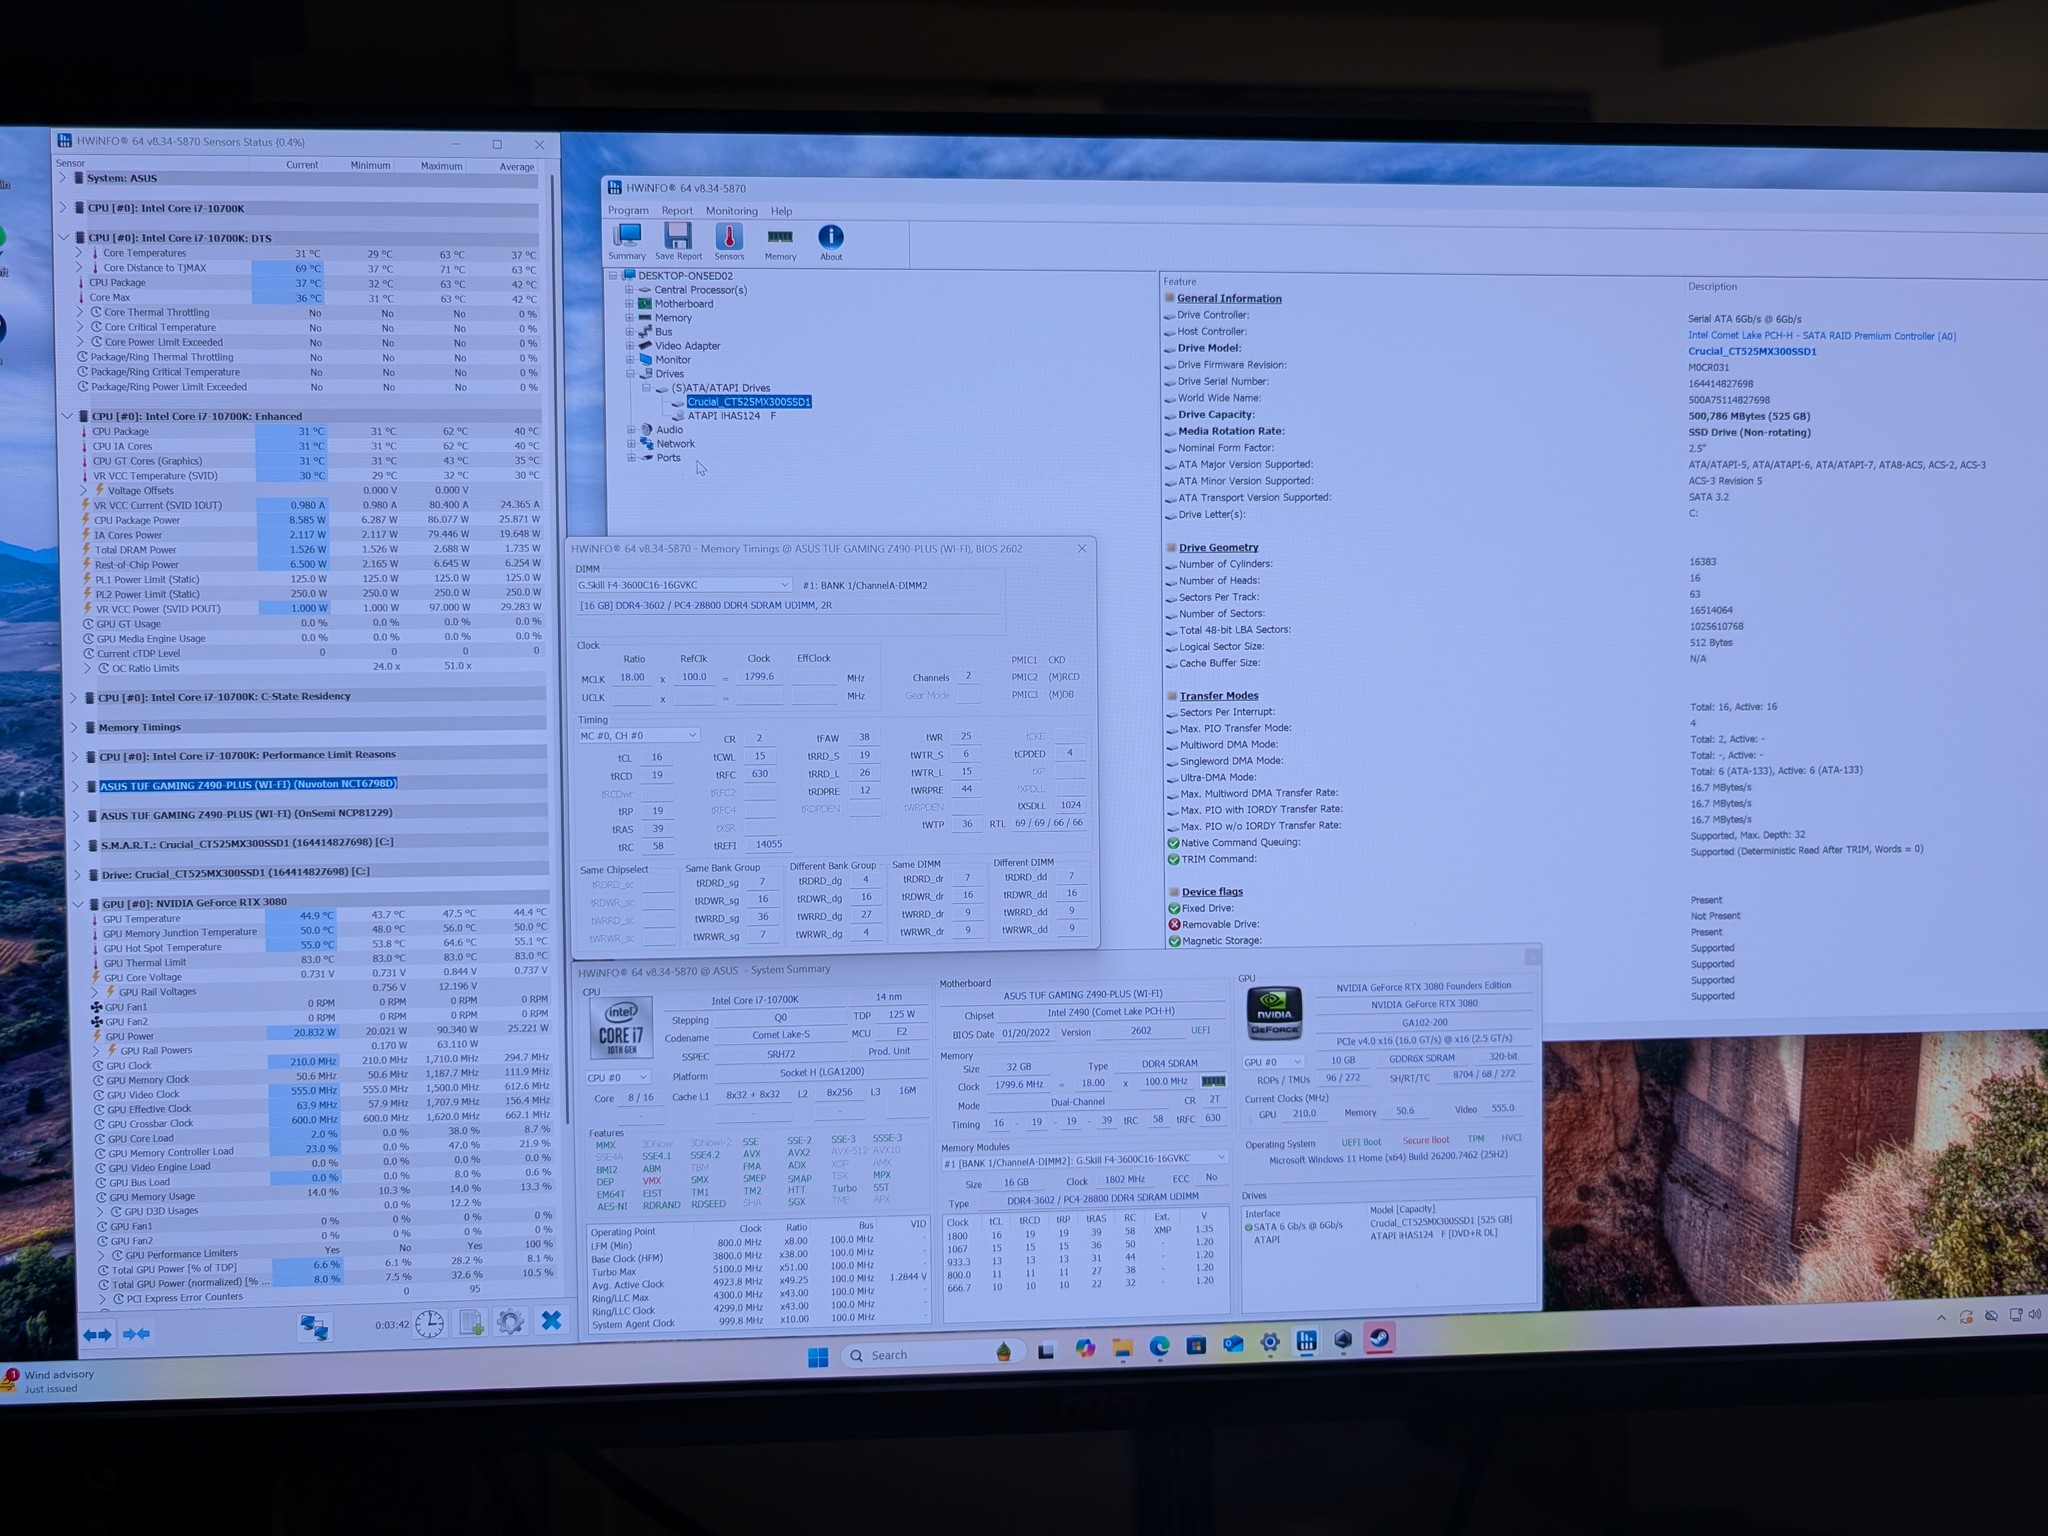Collapse the GPU [#0]: NVIDIA GeForce RTX 3080 group
The height and width of the screenshot is (1536, 2048).
pyautogui.click(x=79, y=903)
